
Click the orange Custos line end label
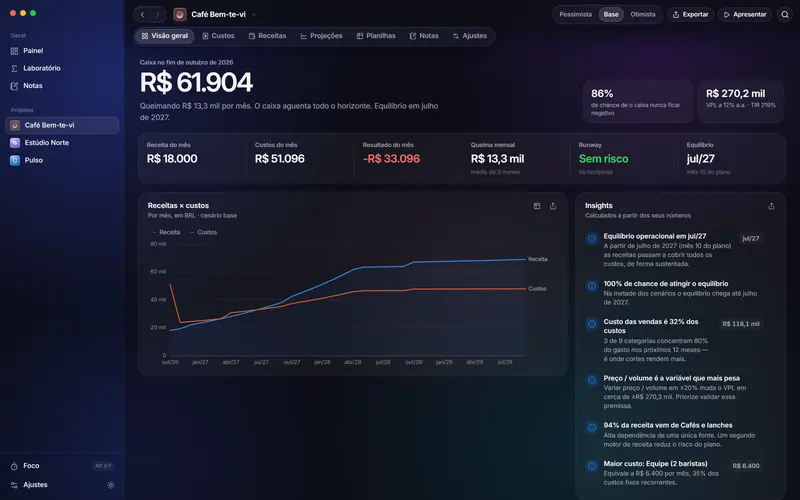[537, 289]
